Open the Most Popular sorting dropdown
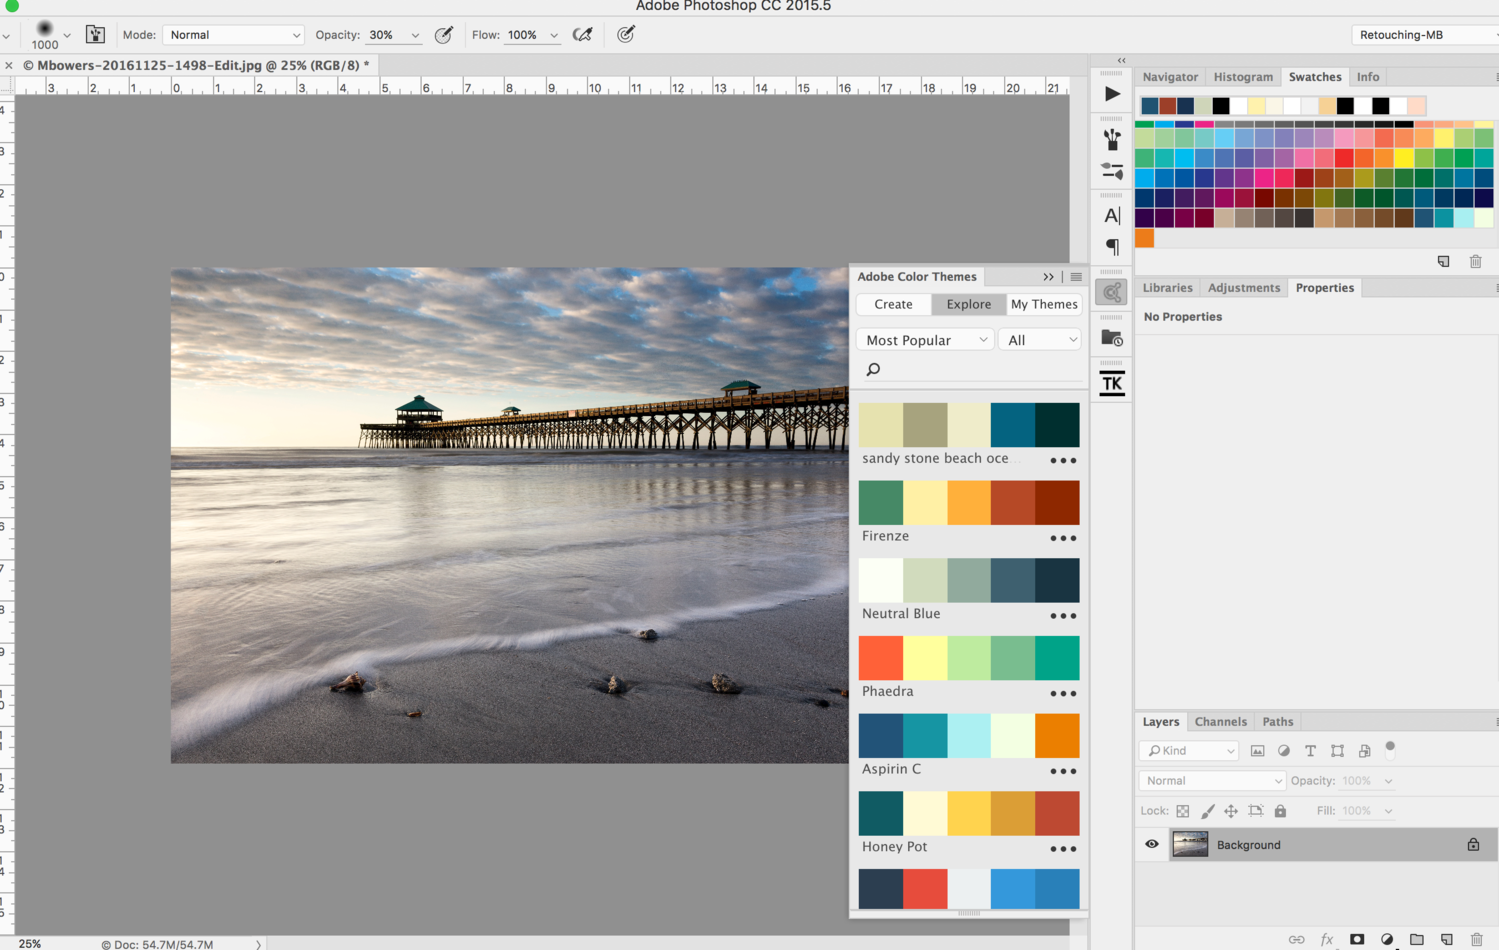The height and width of the screenshot is (950, 1499). 925,340
